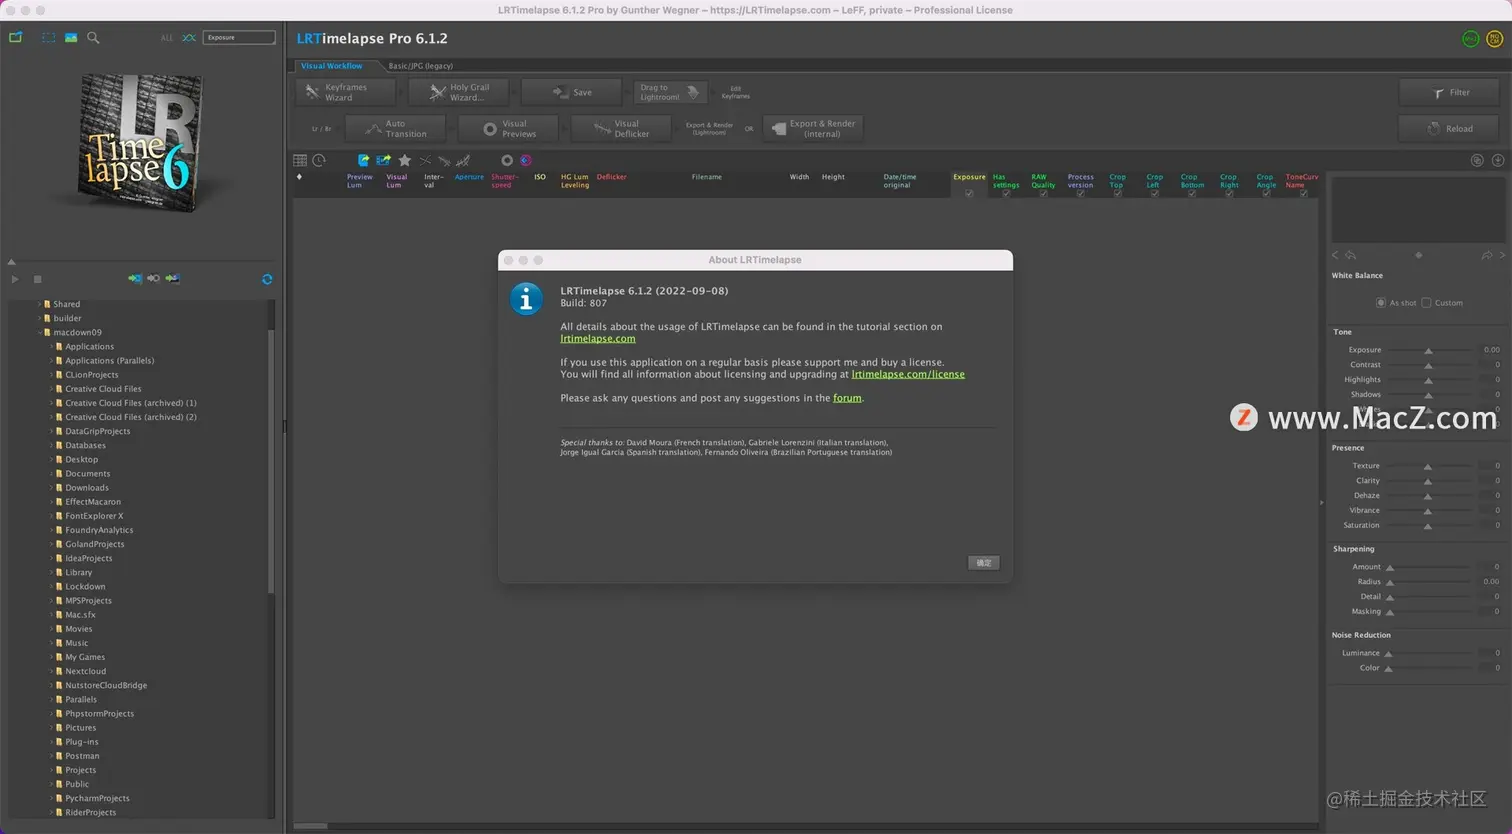The image size is (1512, 834).
Task: Click the previous keyframe left chevron
Action: tap(1334, 255)
